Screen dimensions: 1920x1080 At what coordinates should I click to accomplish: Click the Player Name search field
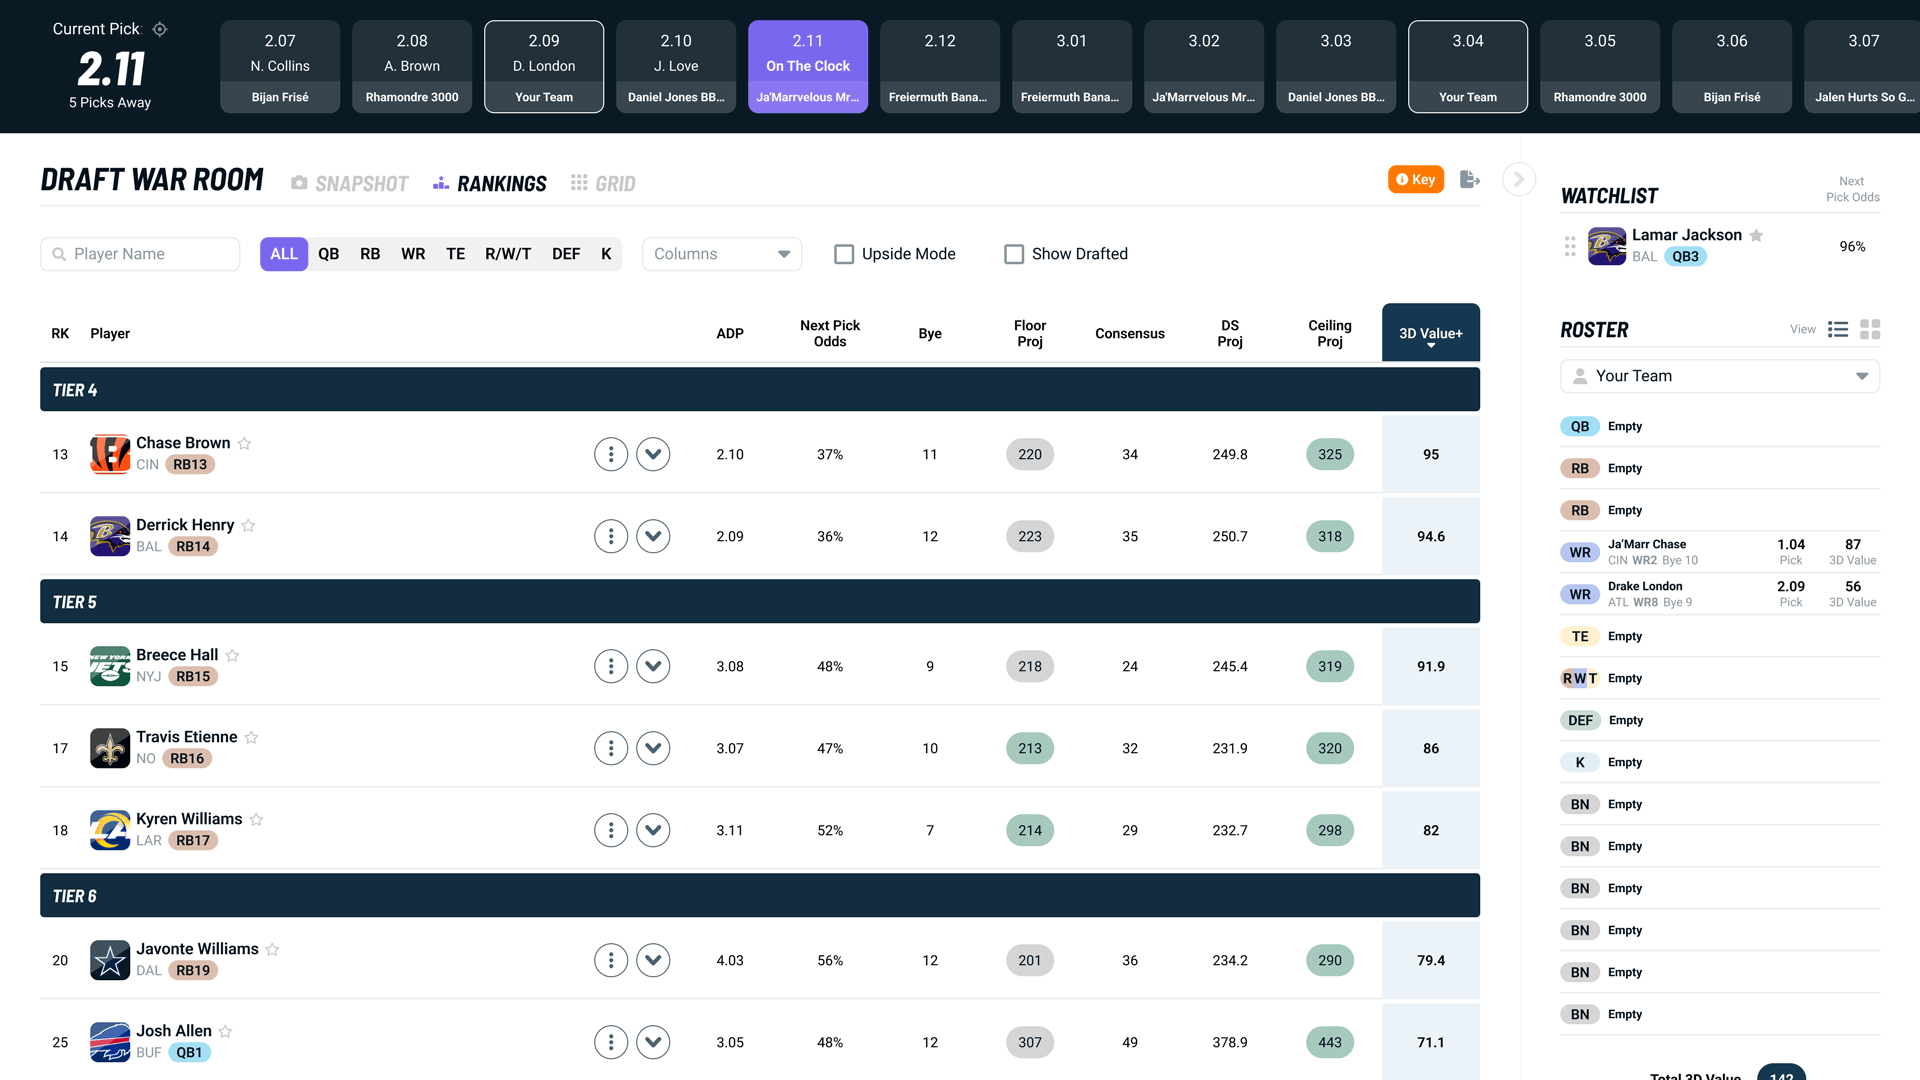[140, 254]
